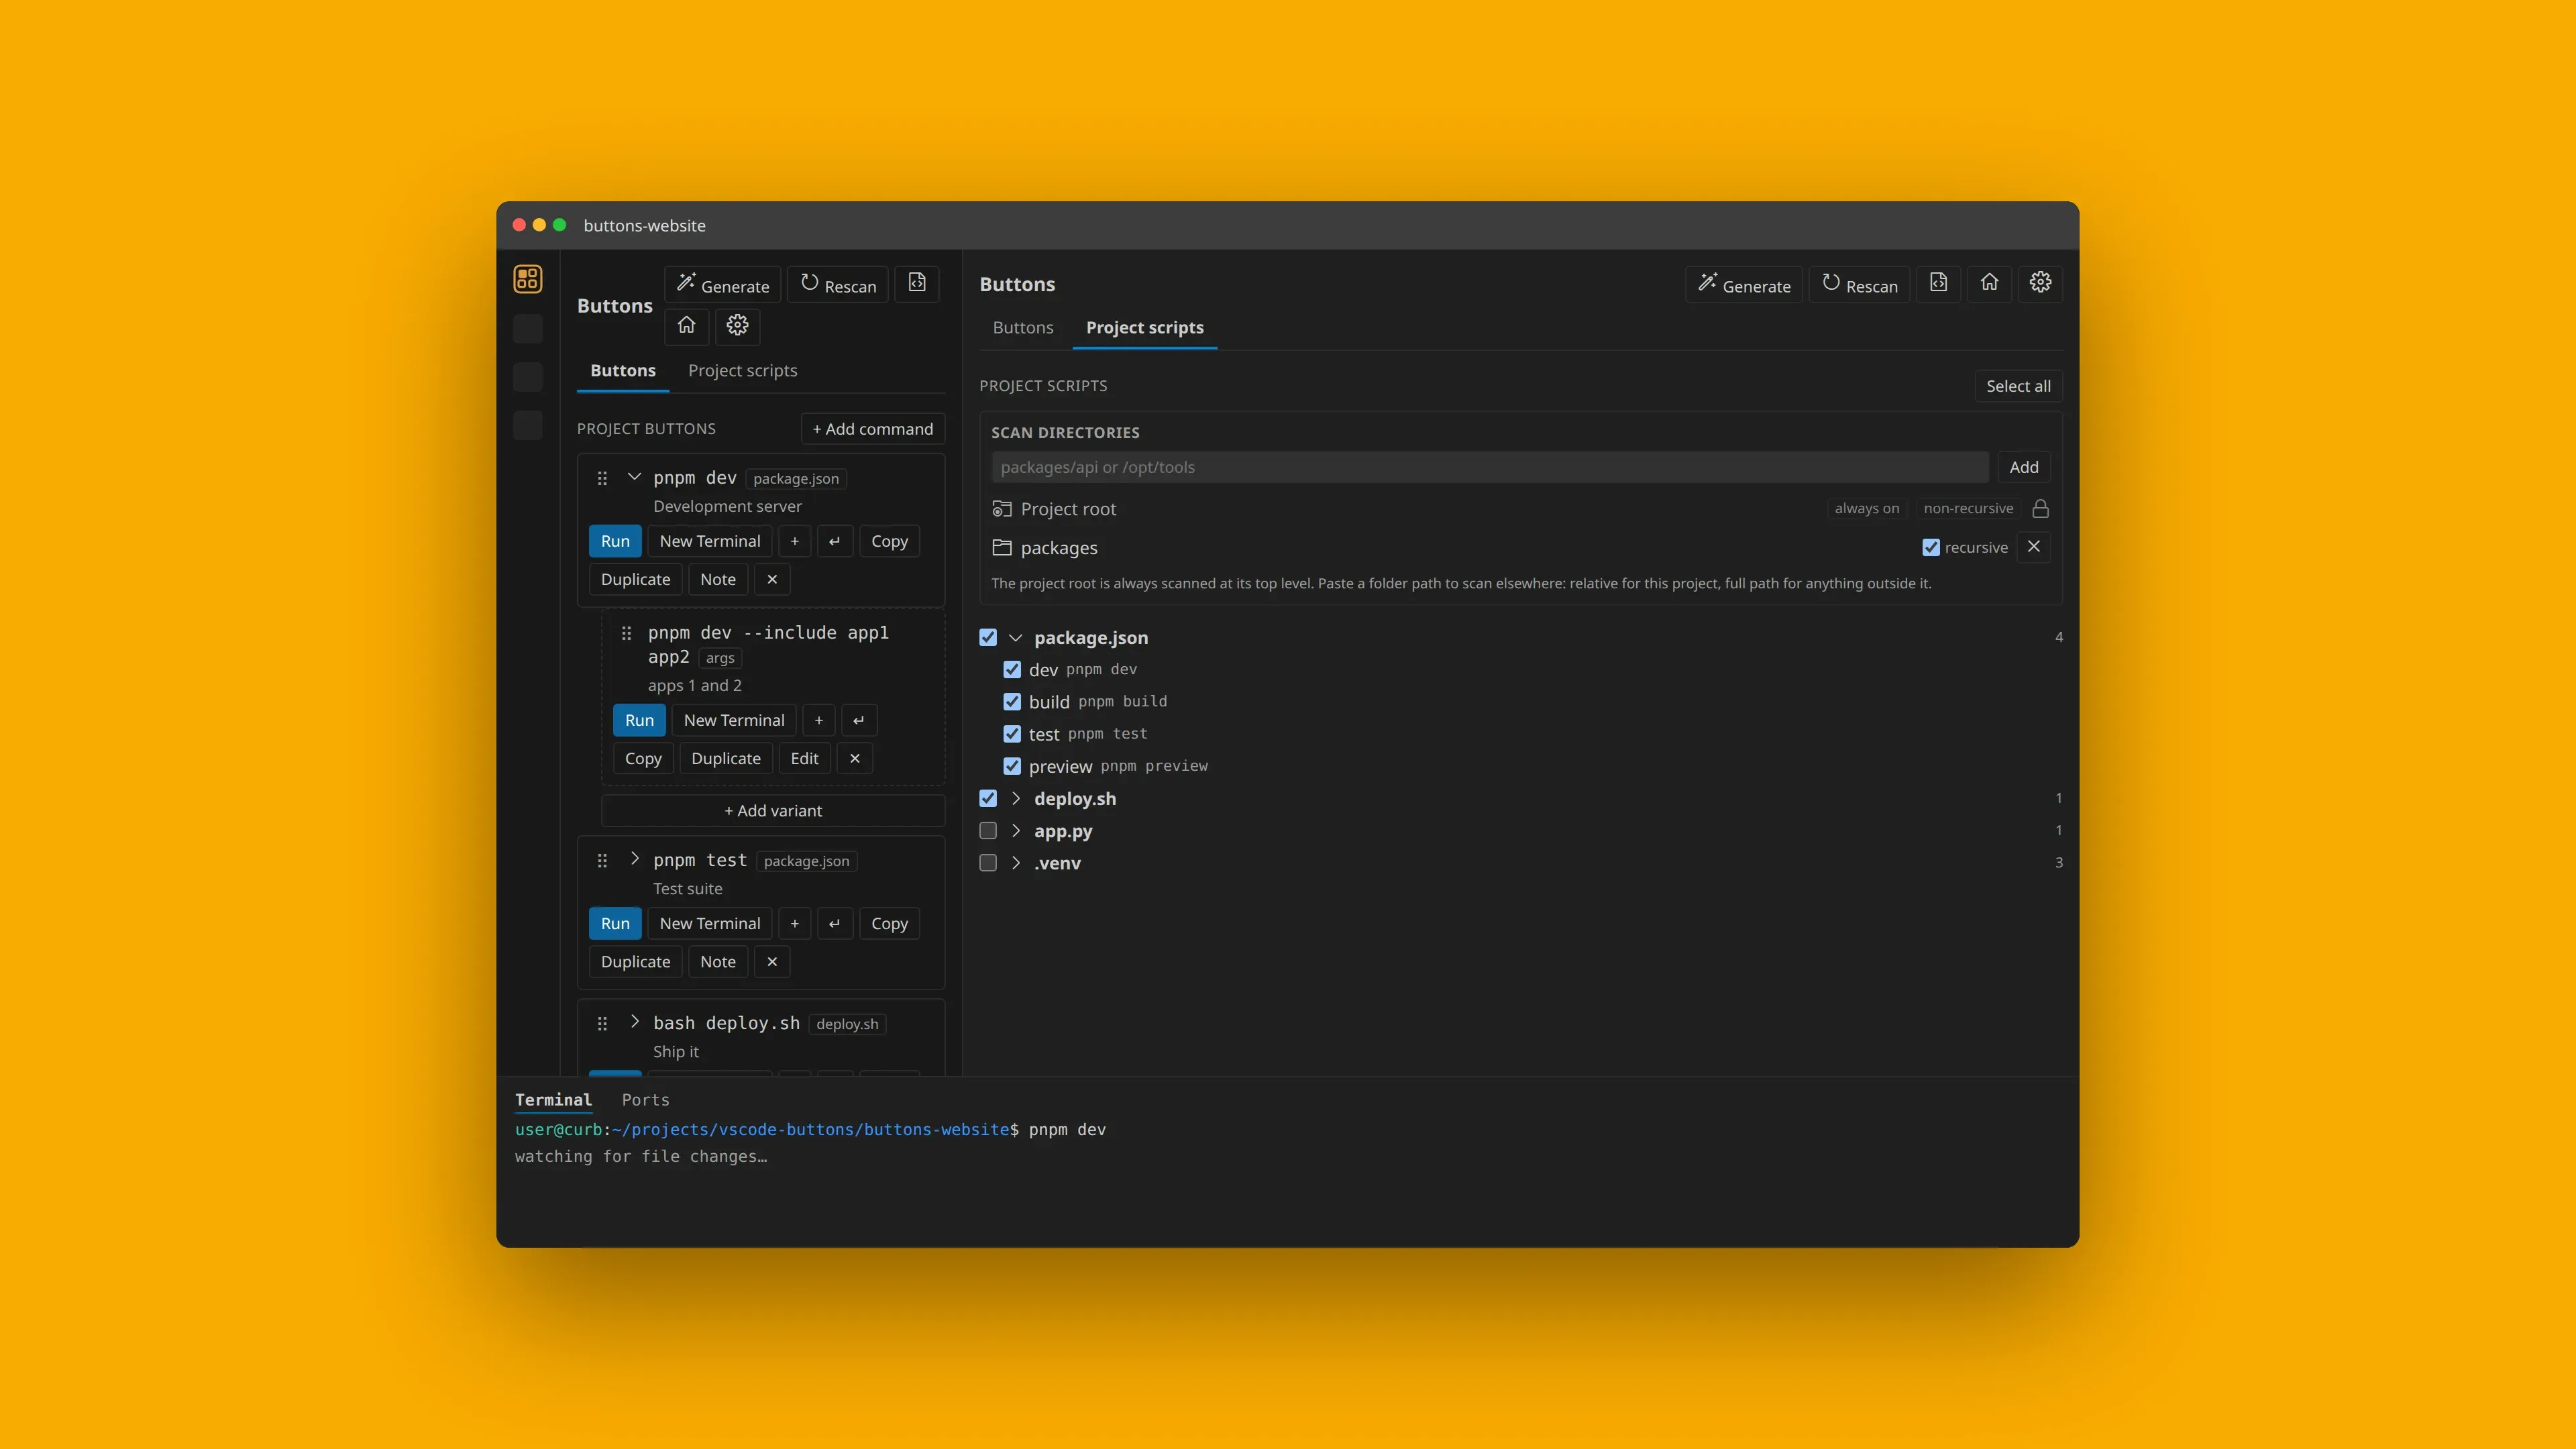Grab drag handle of app1 app2 variant
Image resolution: width=2576 pixels, height=1449 pixels.
(x=626, y=633)
